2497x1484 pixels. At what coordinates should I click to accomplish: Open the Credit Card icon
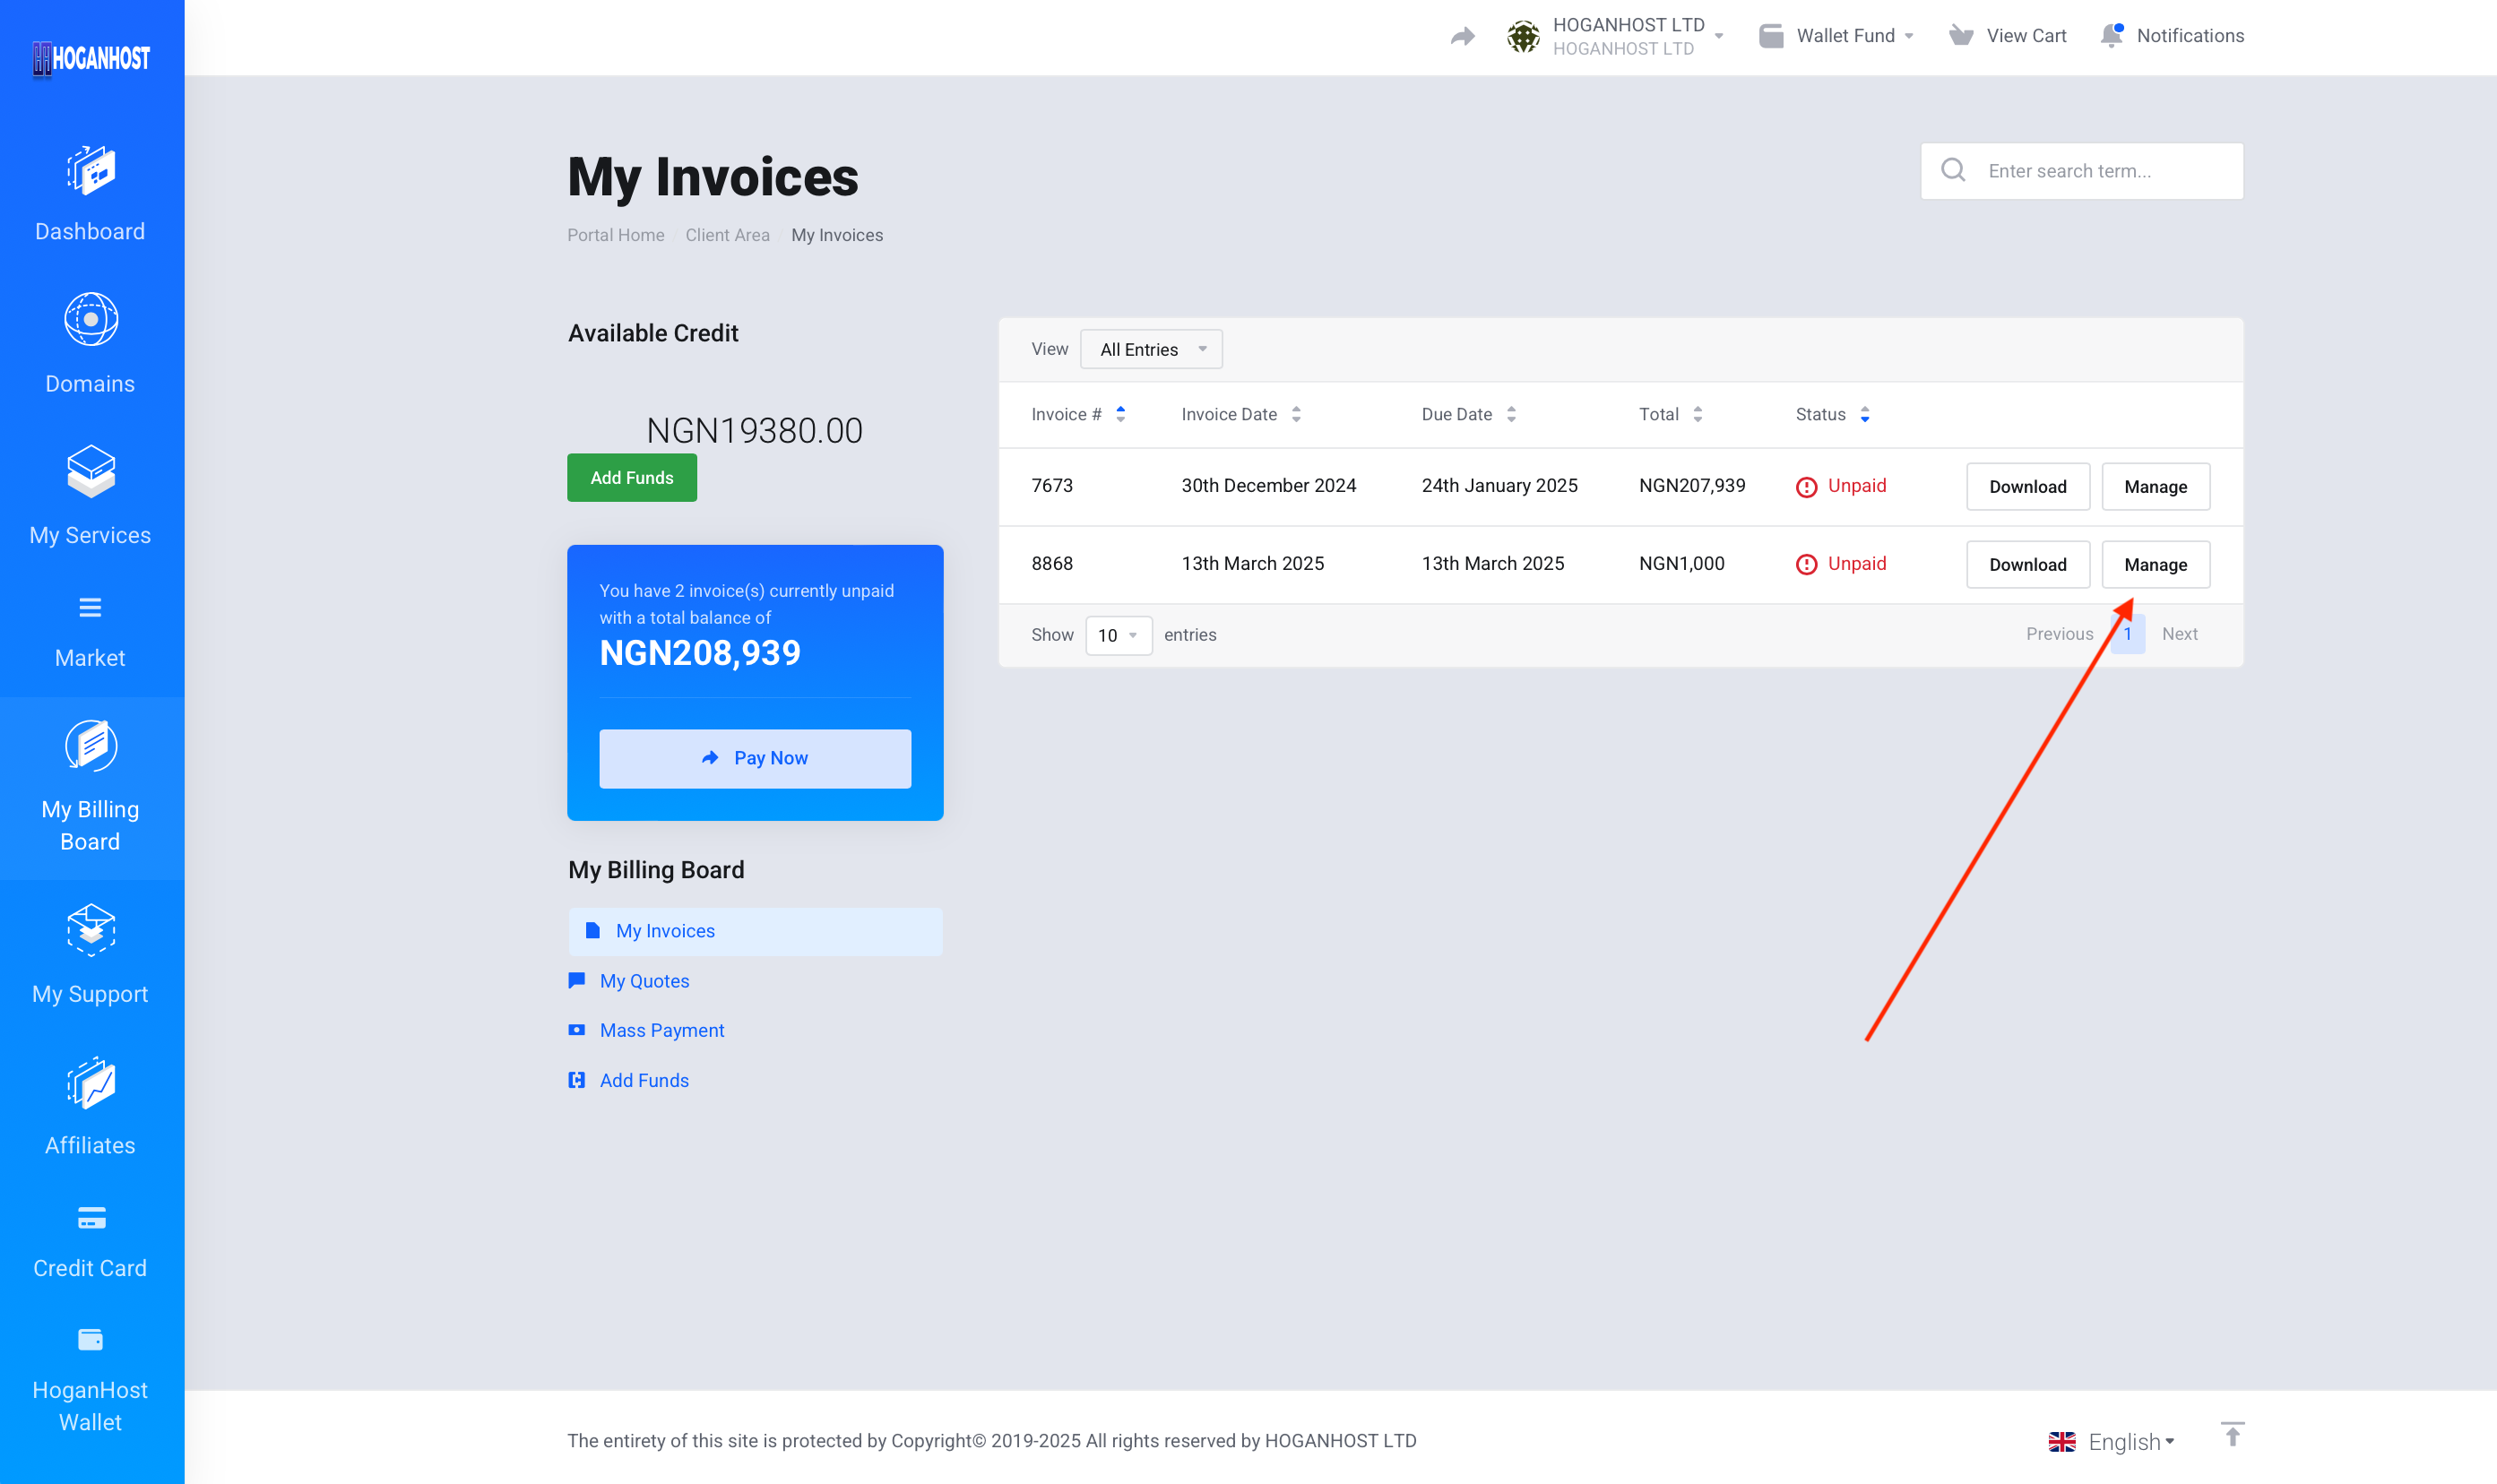[91, 1219]
